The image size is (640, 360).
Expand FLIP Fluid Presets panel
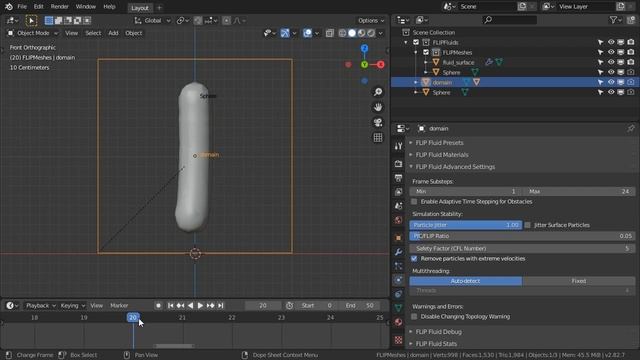tap(439, 143)
